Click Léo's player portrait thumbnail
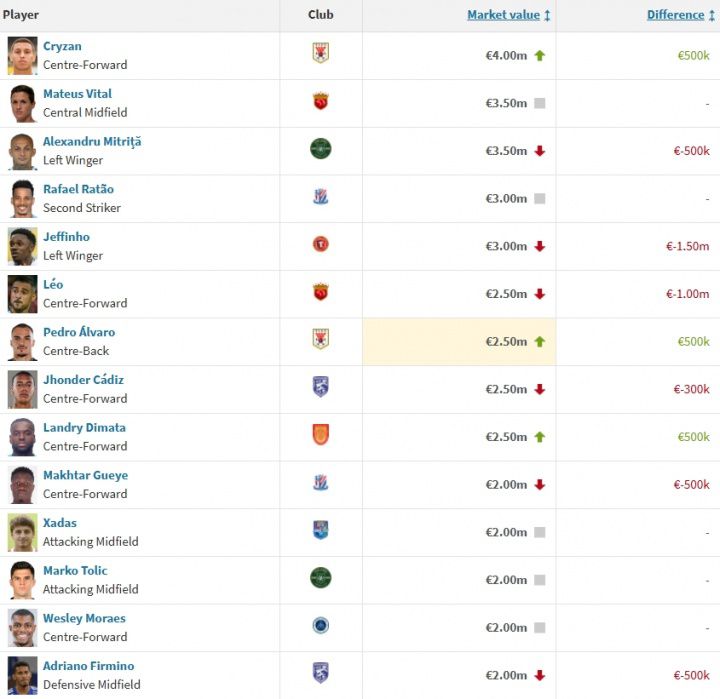720x699 pixels. pyautogui.click(x=22, y=294)
